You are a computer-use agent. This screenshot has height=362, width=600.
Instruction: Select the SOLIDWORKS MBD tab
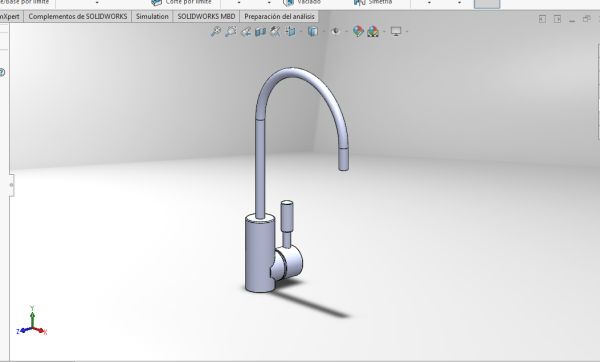(x=206, y=16)
